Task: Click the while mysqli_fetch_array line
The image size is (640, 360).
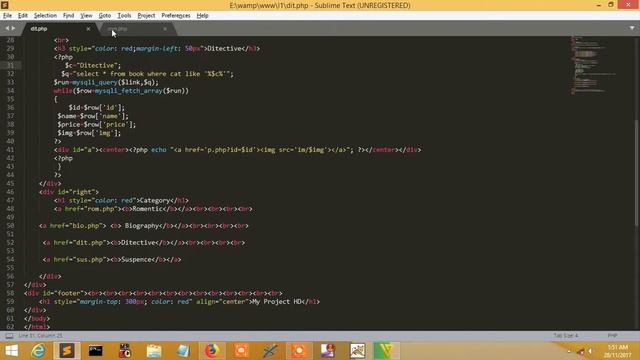Action: point(121,91)
